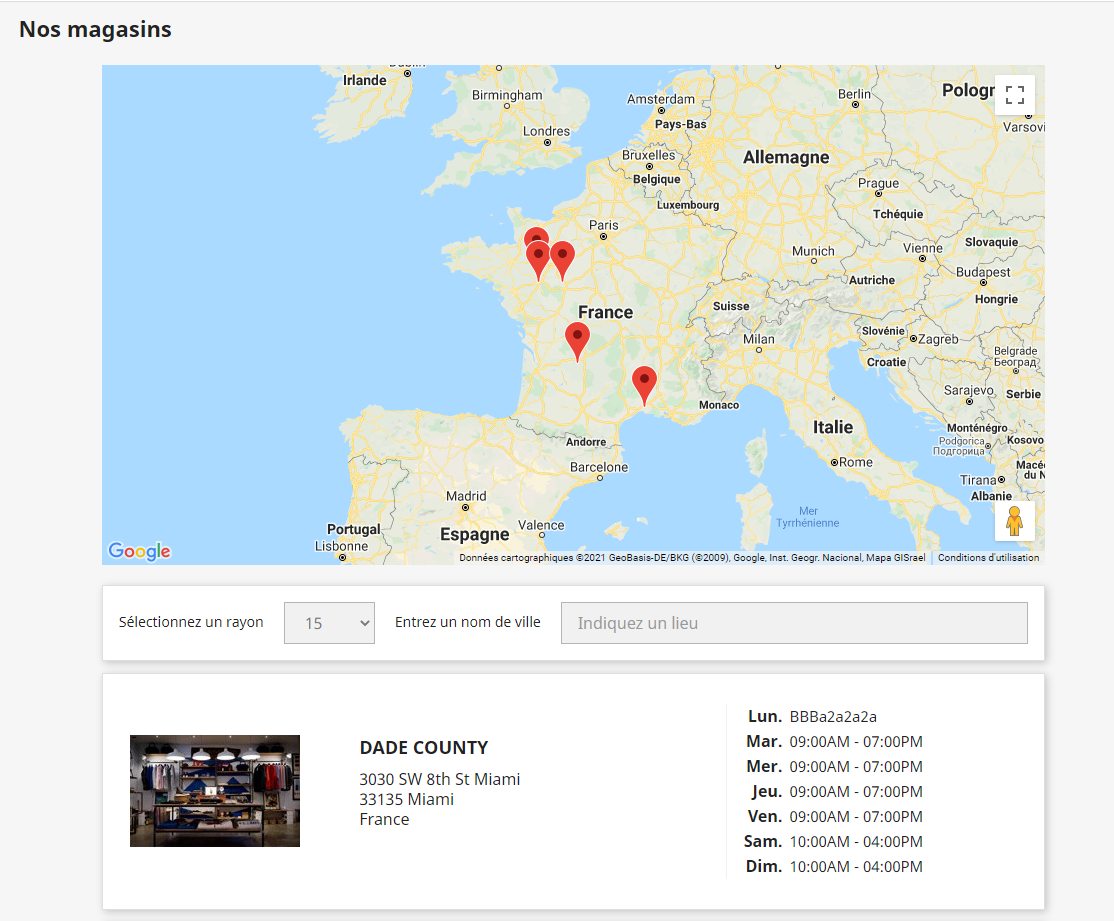
Task: Select the 'Jeu.' opening hours row
Action: [x=836, y=792]
